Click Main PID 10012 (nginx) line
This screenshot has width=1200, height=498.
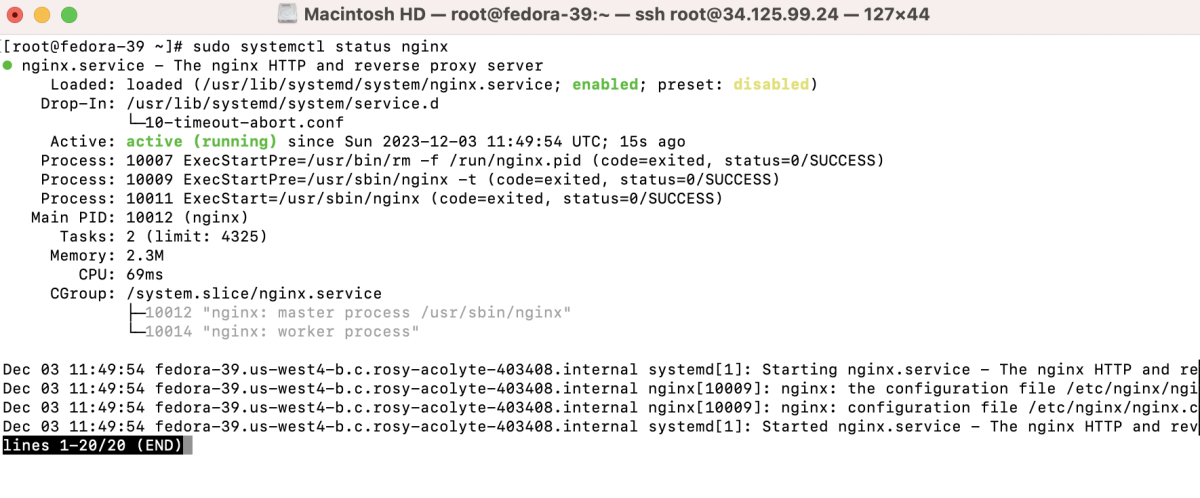click(x=139, y=217)
